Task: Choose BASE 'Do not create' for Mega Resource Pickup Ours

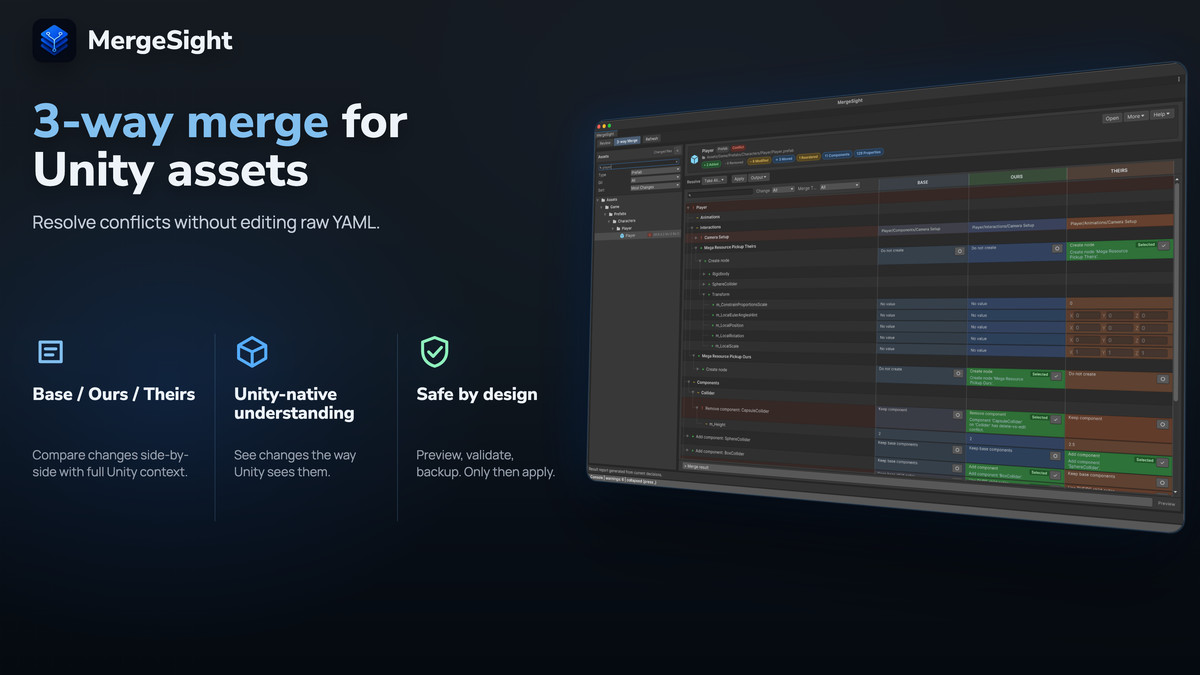Action: coord(958,373)
